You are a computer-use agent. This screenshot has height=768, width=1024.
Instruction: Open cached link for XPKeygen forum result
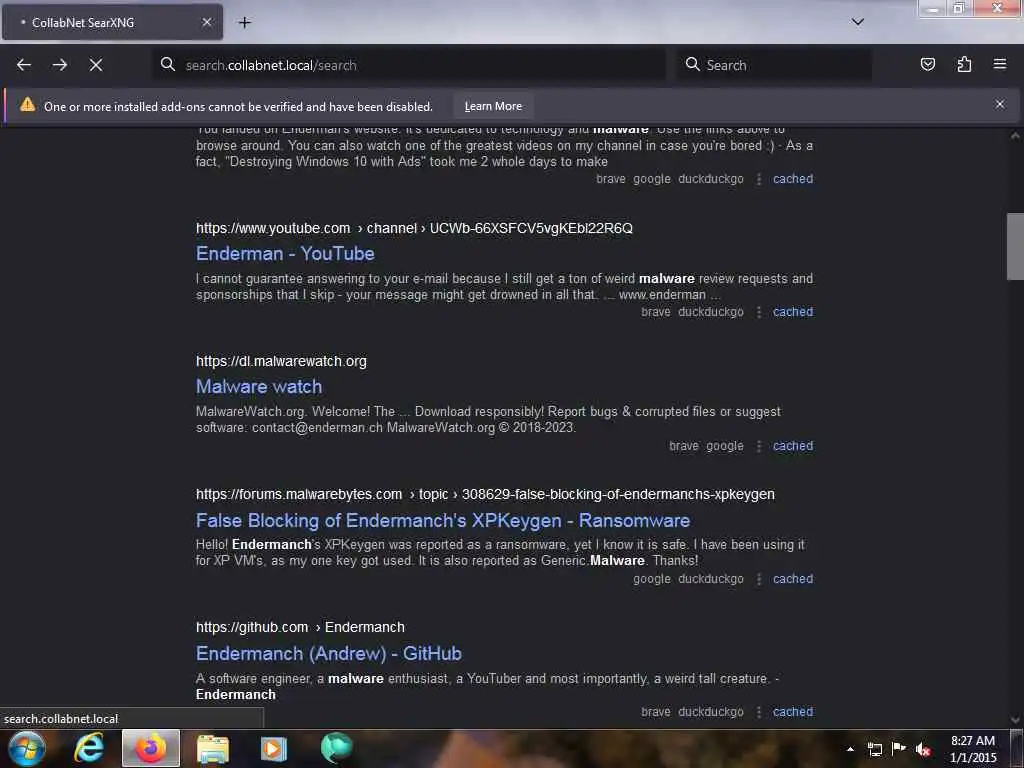793,579
